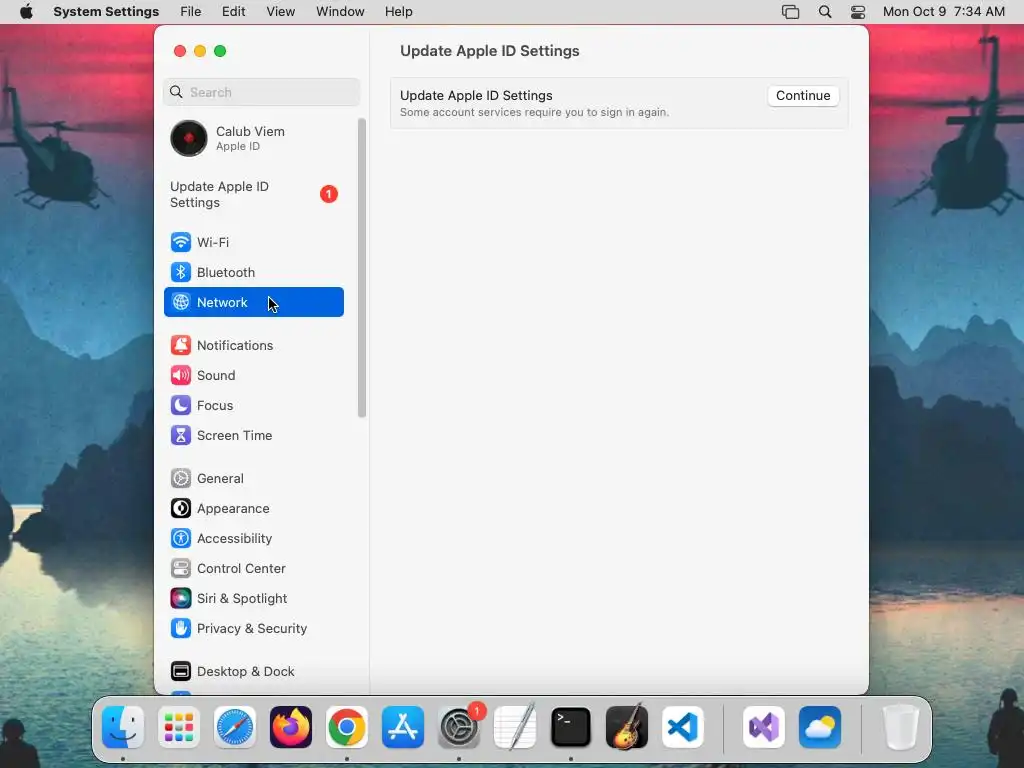The width and height of the screenshot is (1024, 768).
Task: Open TextEdit from the Dock
Action: coord(515,727)
